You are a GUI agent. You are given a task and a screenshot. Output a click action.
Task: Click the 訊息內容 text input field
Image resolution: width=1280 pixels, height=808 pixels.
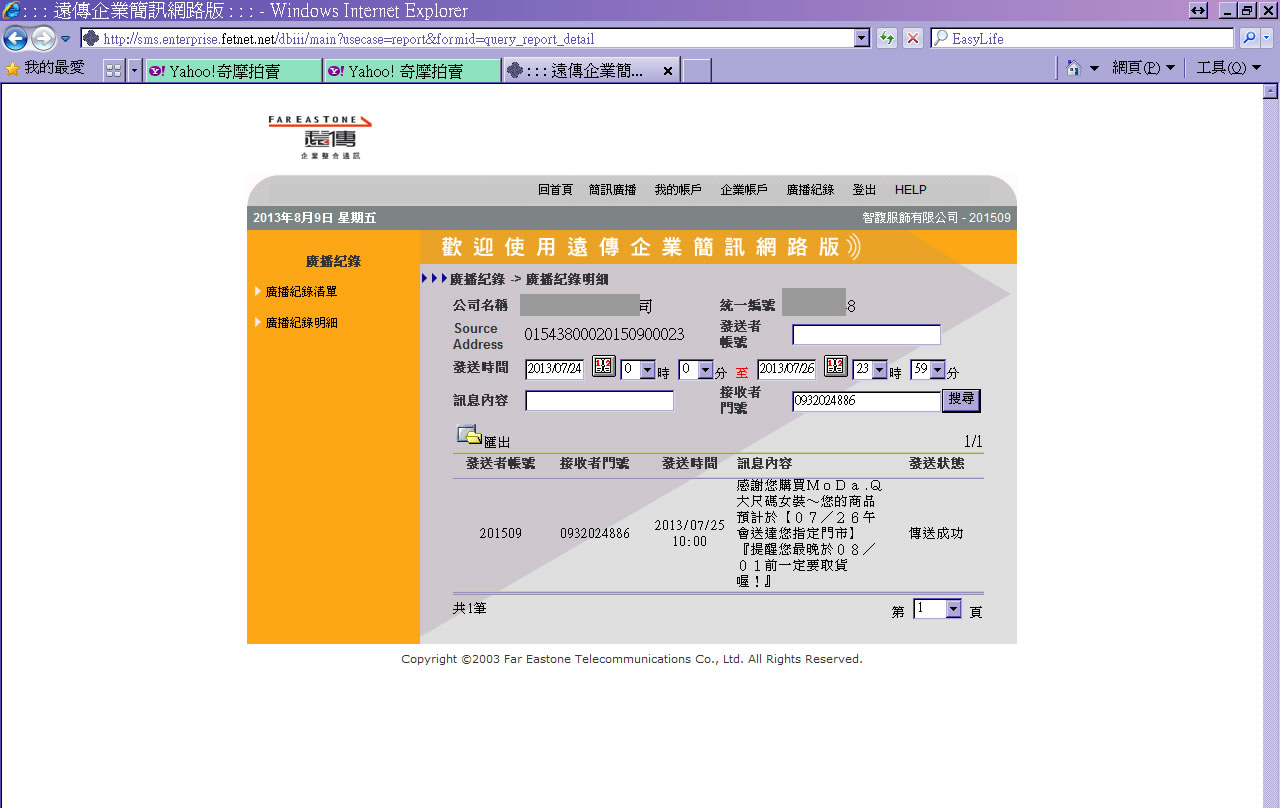click(x=599, y=401)
